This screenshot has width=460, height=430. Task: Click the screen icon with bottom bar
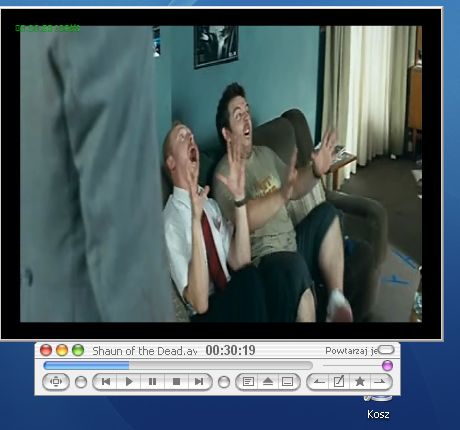[x=287, y=382]
